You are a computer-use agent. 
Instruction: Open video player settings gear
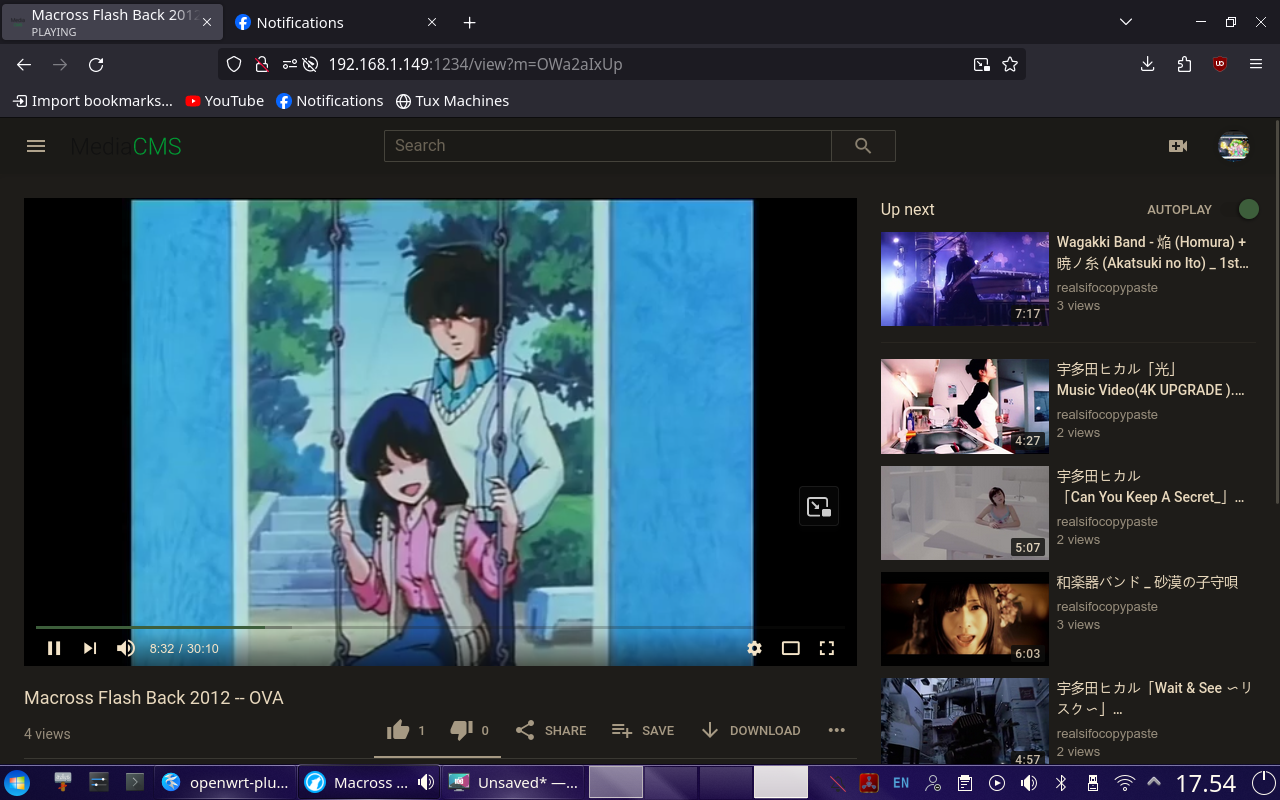pyautogui.click(x=754, y=648)
